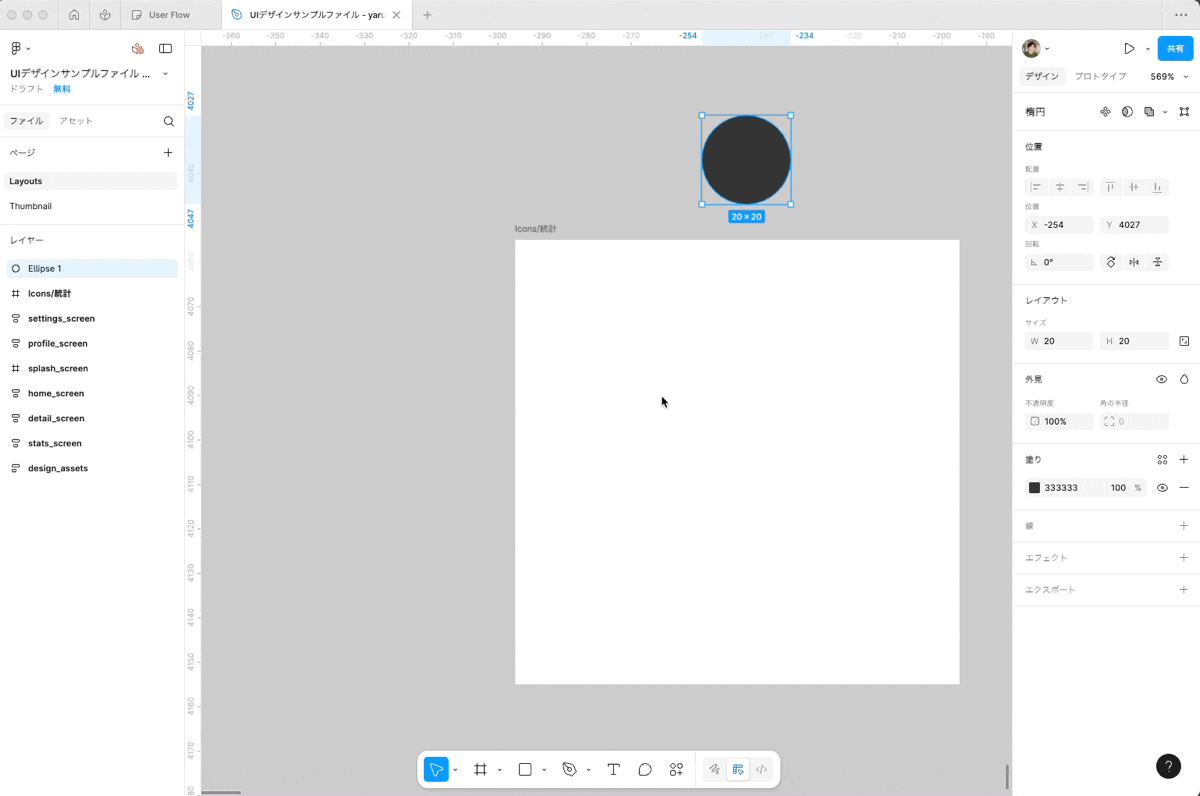Viewport: 1200px width, 796px height.
Task: Switch to the アセット tab
Action: (75, 121)
